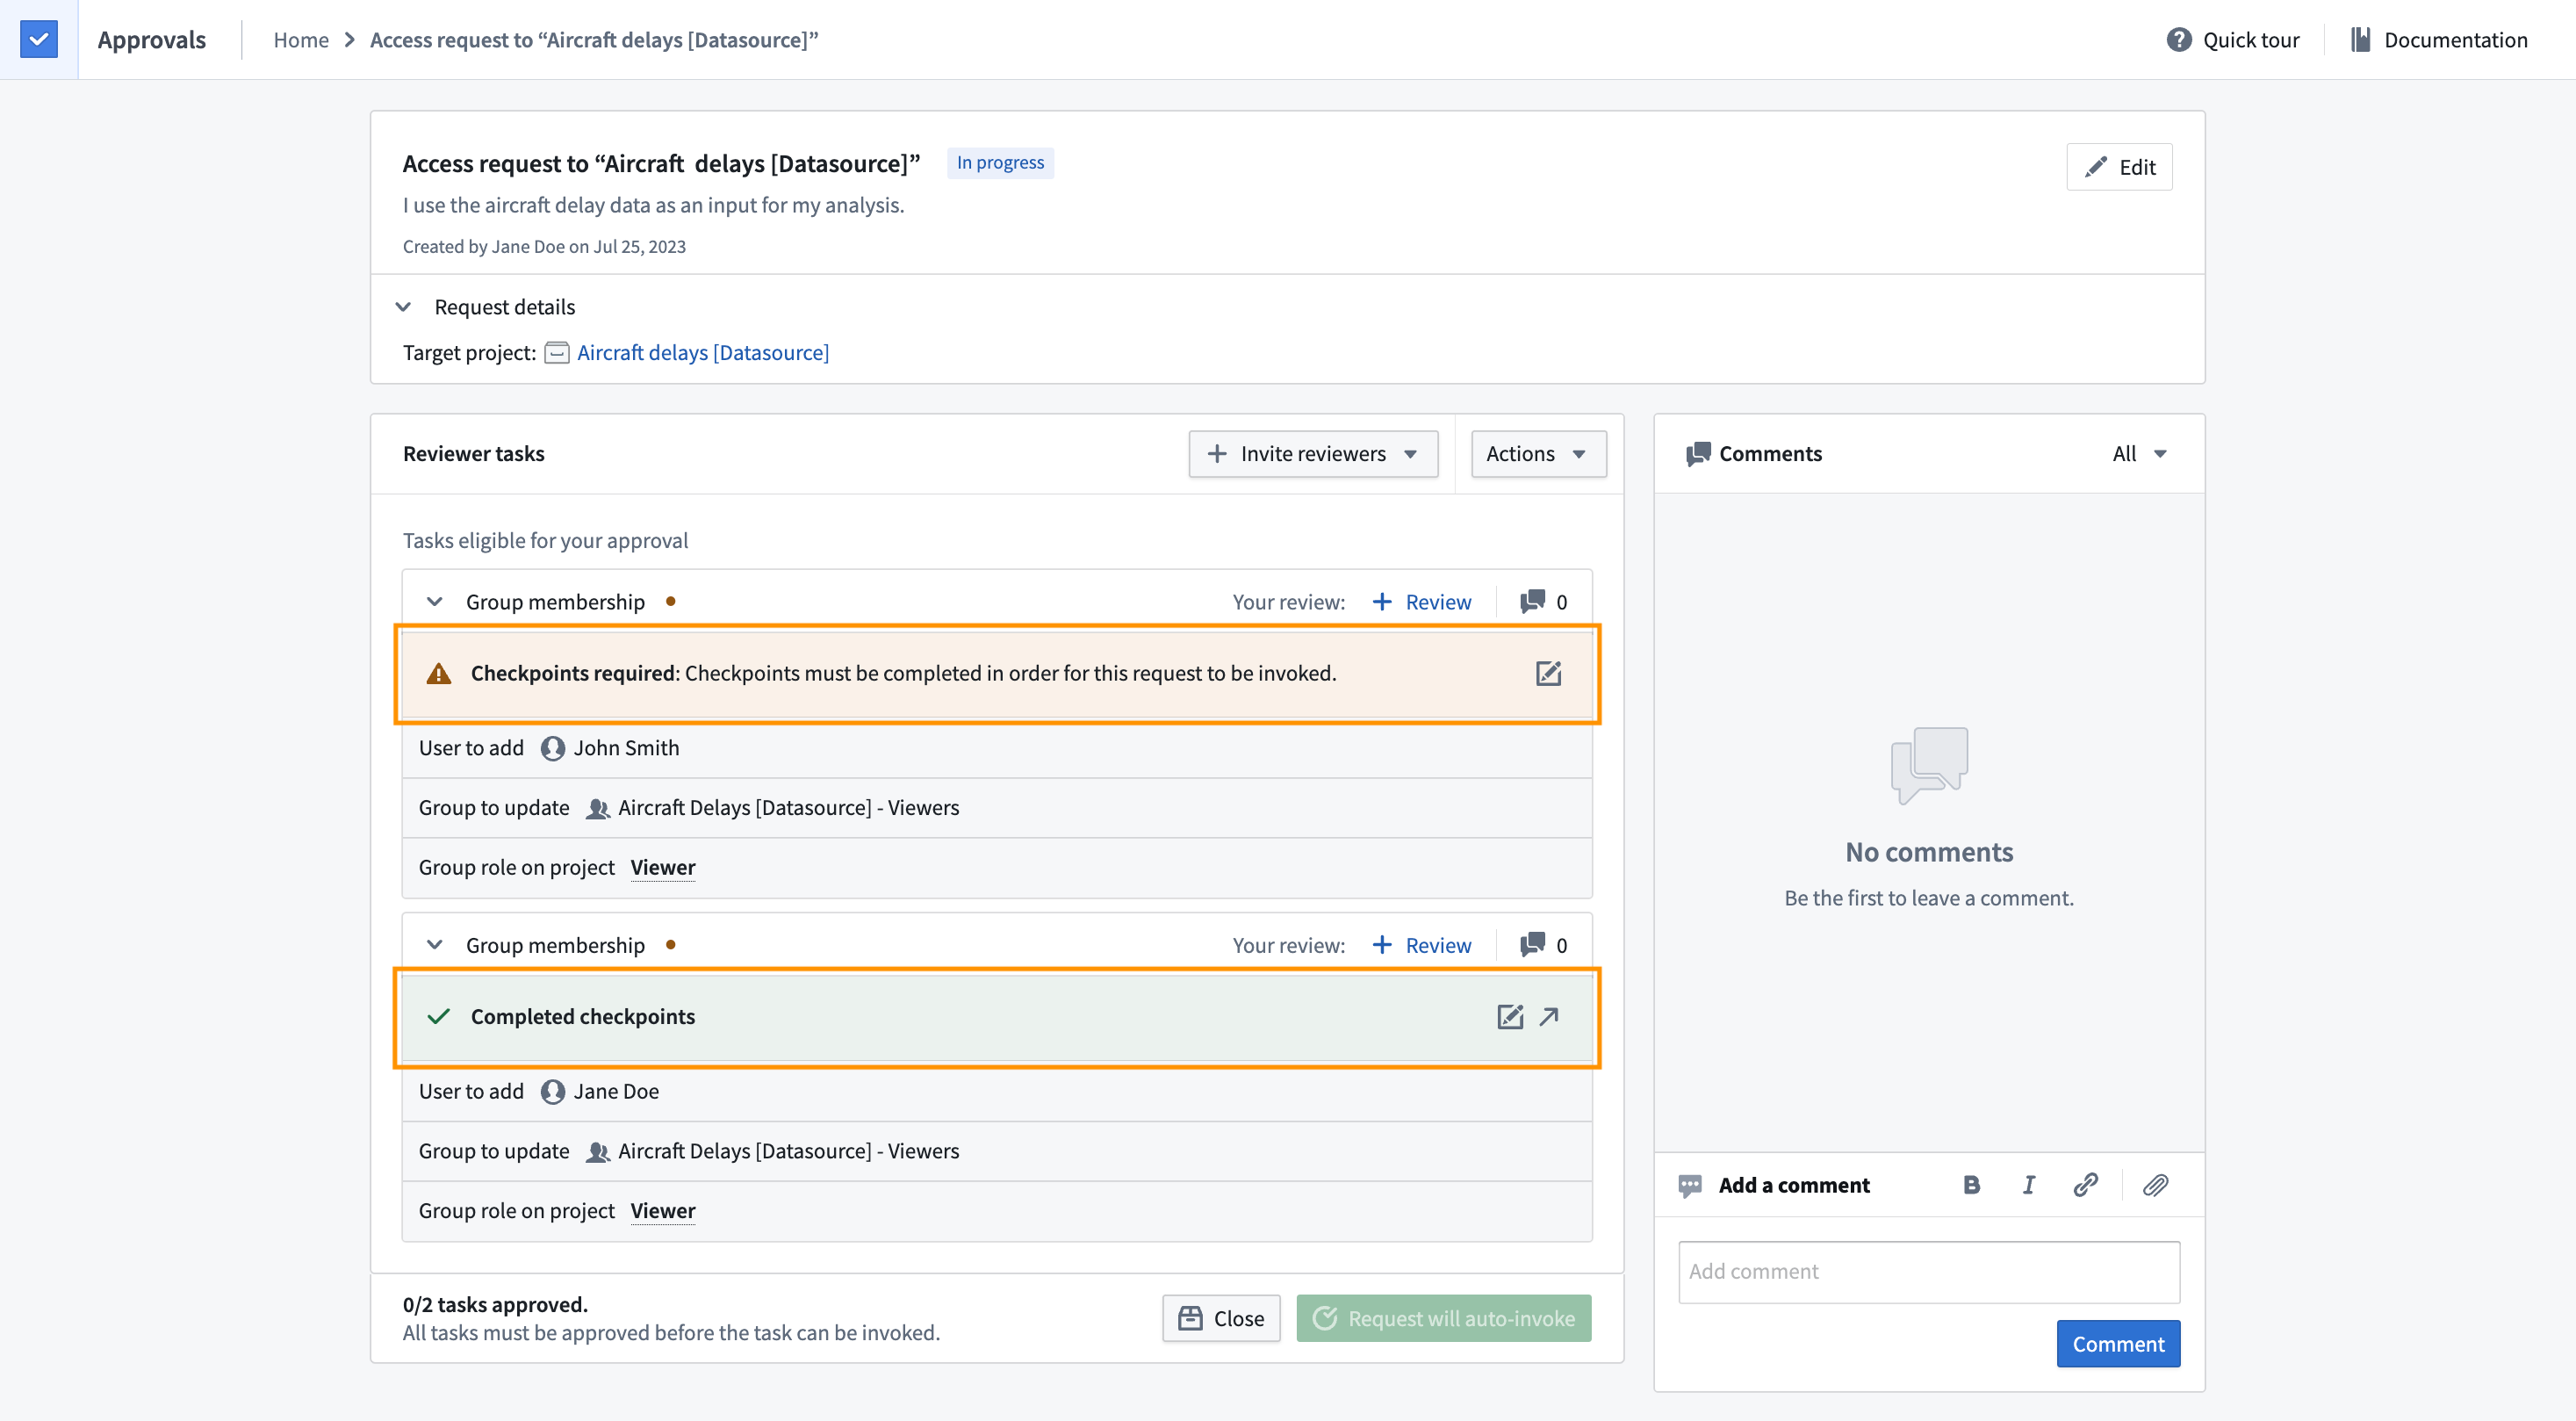Click the comment bubble icon next to first Group membership
The height and width of the screenshot is (1421, 2576).
pyautogui.click(x=1532, y=600)
